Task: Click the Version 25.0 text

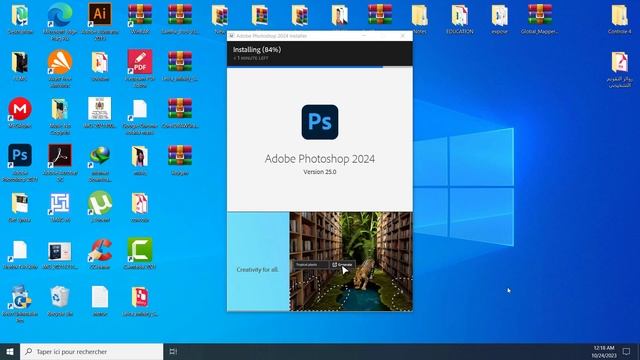Action: coord(320,172)
